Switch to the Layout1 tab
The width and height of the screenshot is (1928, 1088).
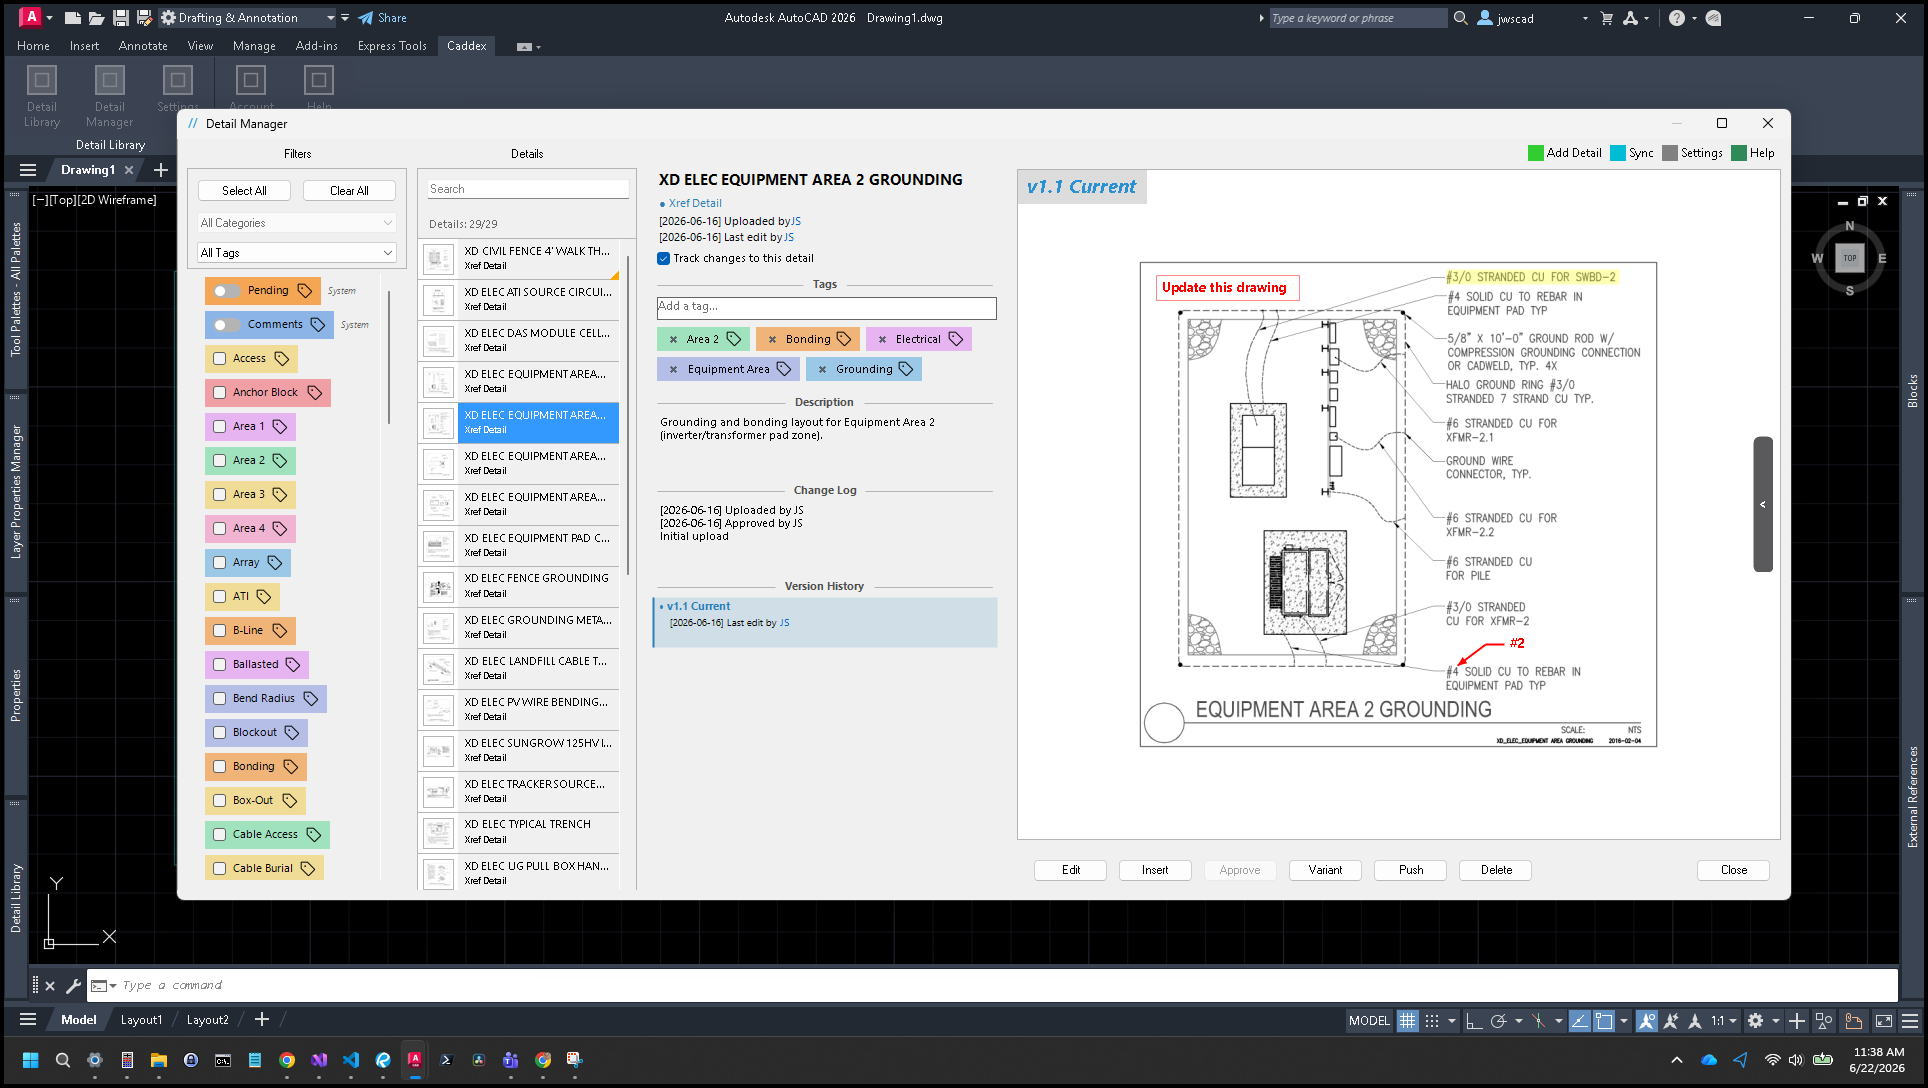point(141,1020)
